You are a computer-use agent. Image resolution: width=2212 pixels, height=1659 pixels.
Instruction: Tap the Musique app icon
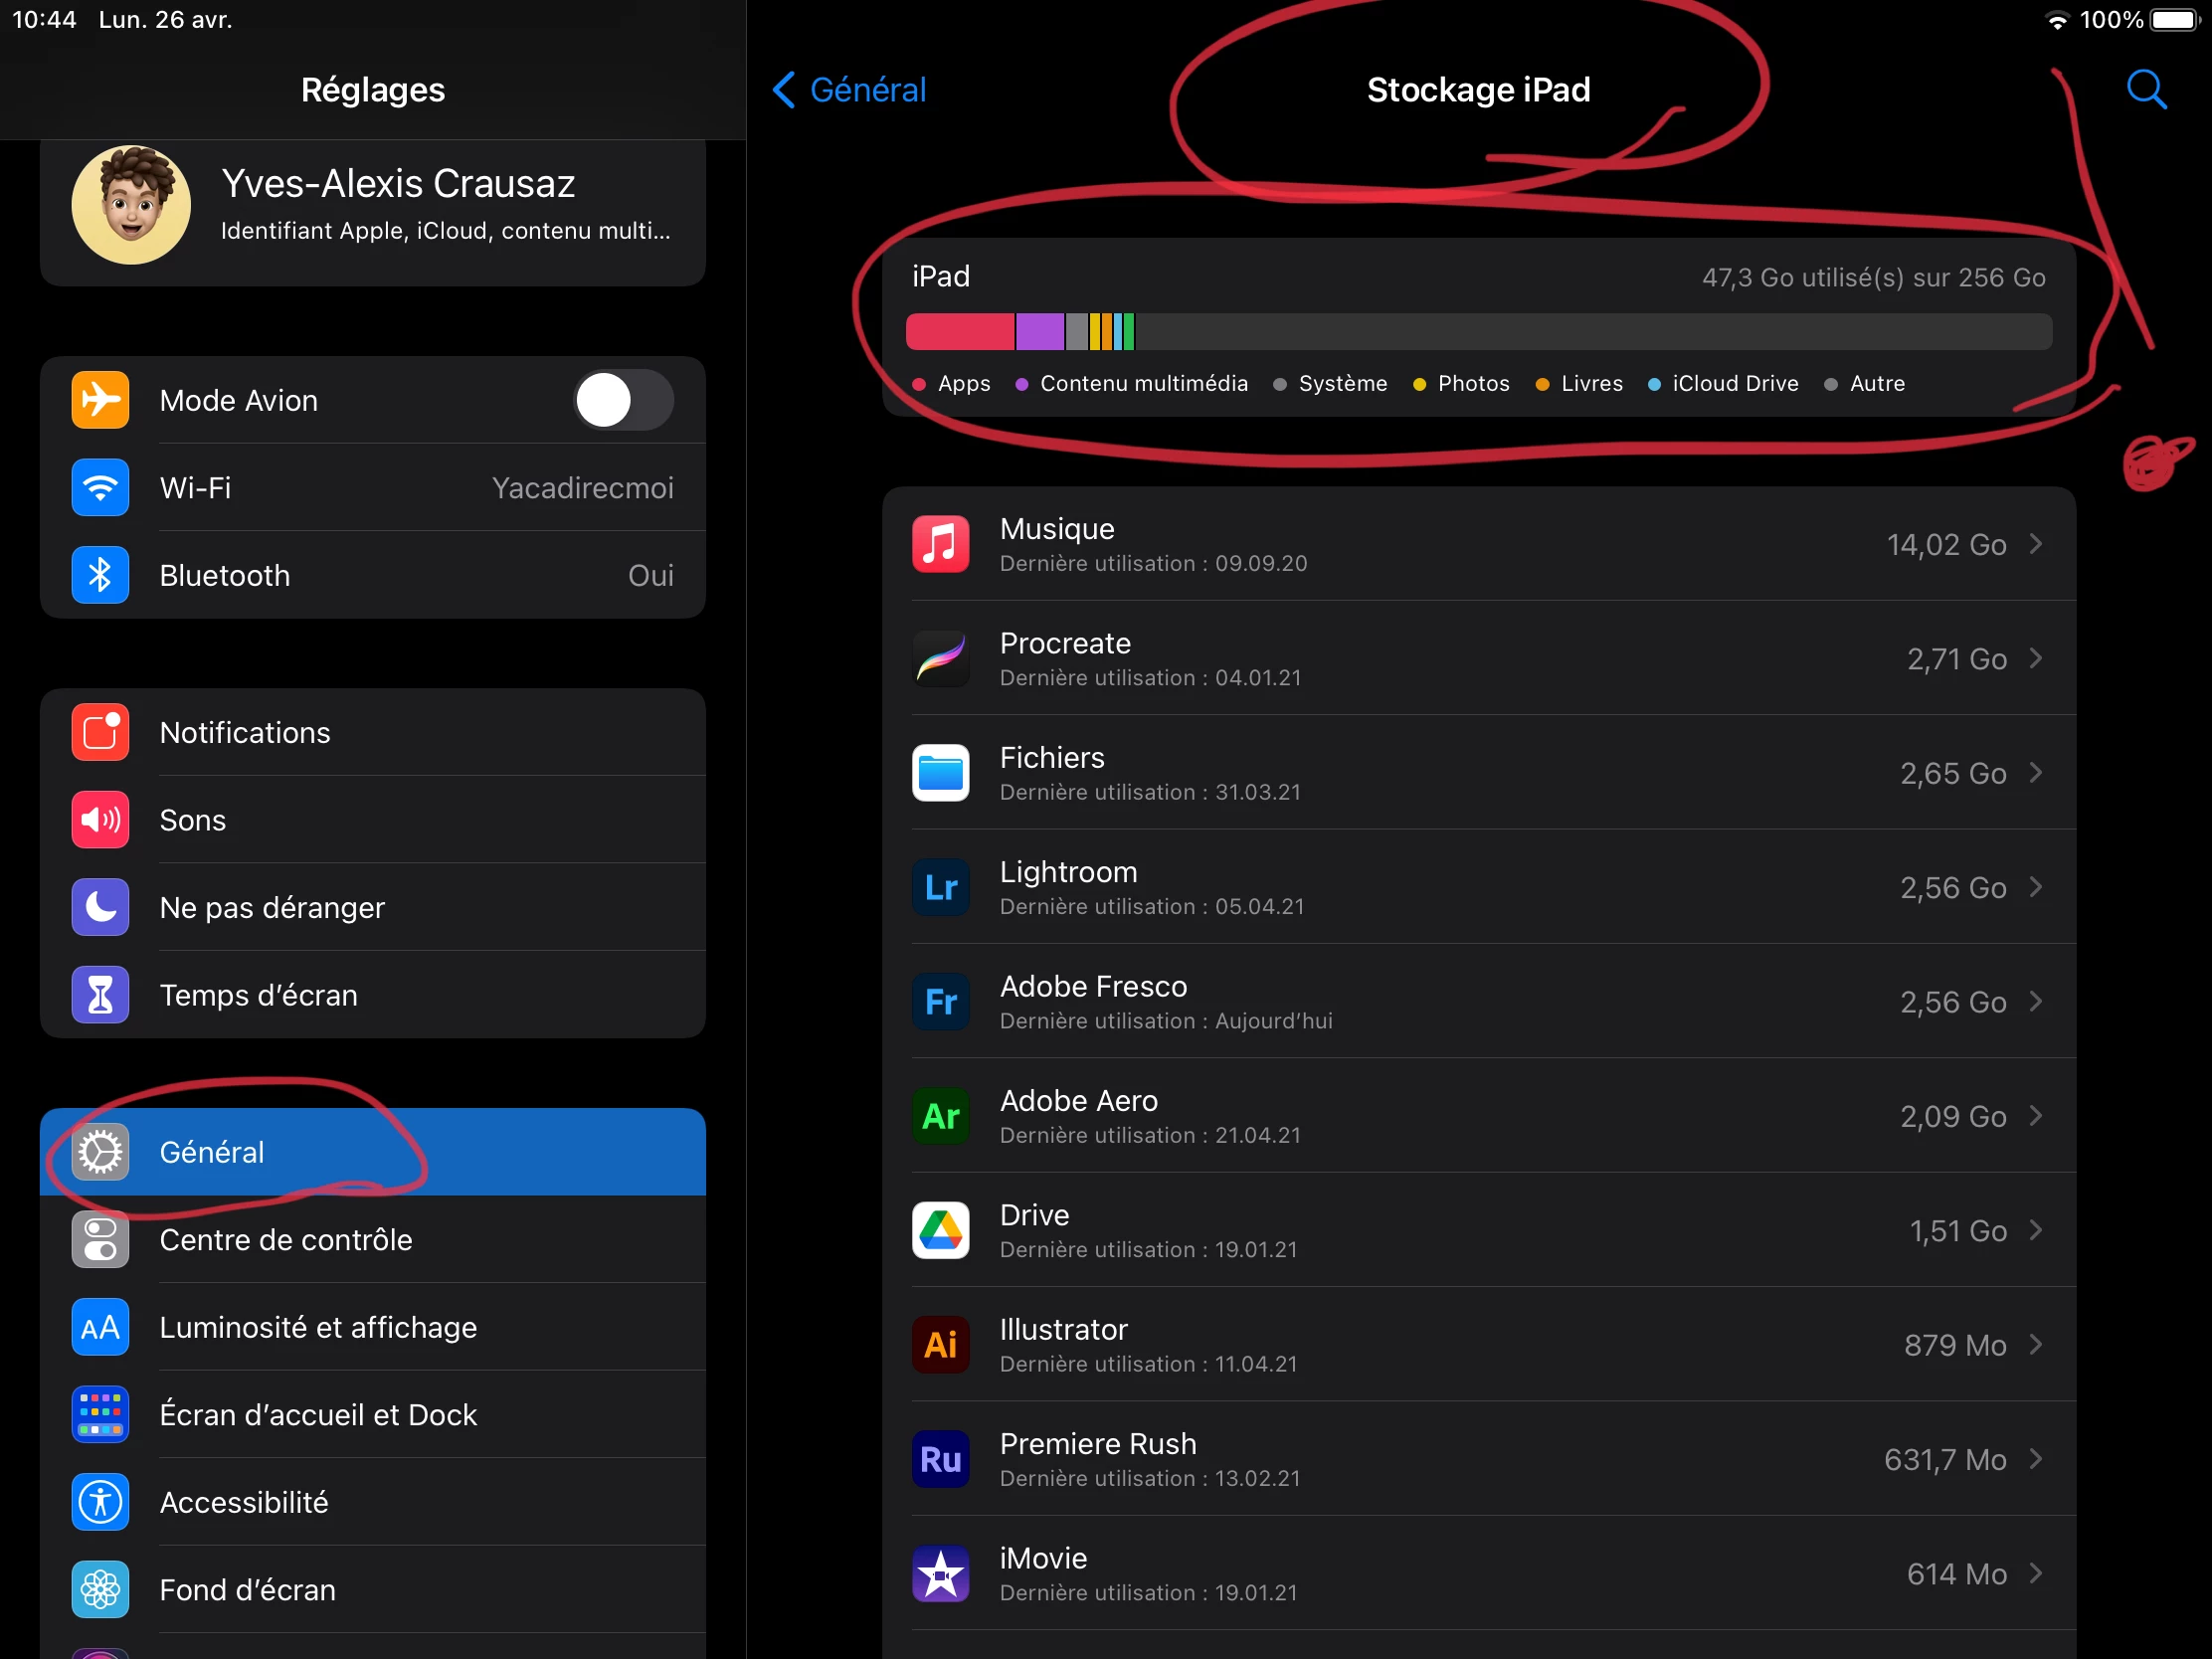click(x=940, y=544)
